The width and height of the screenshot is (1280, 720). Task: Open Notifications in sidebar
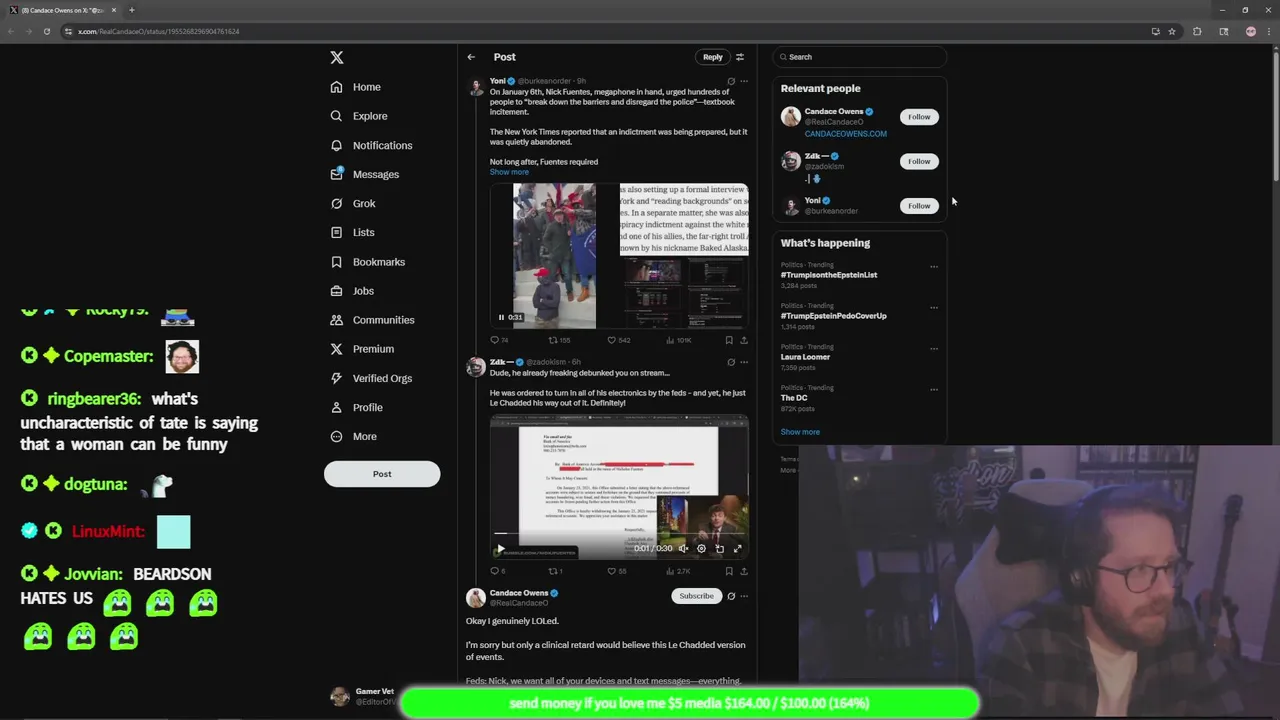coord(371,145)
